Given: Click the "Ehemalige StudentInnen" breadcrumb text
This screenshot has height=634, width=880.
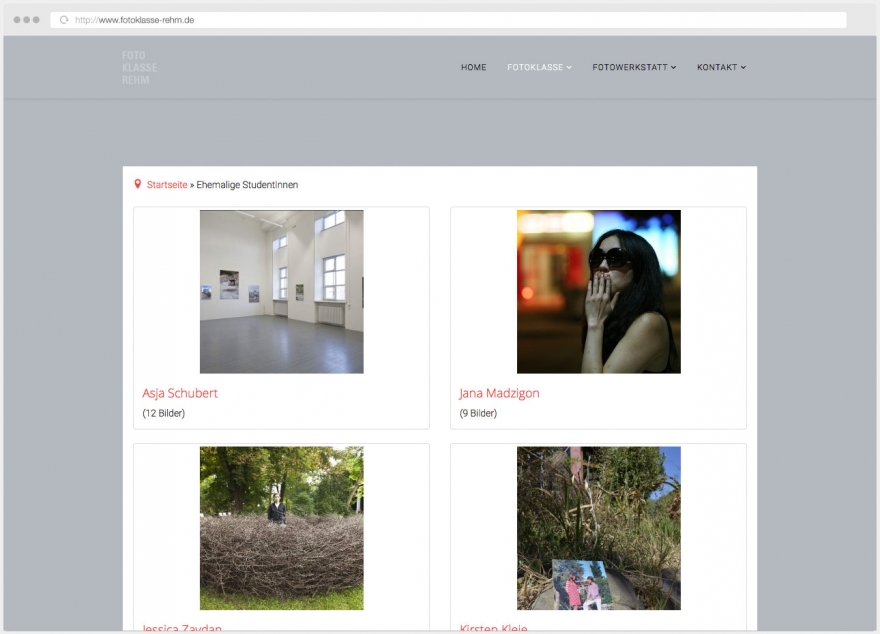Looking at the screenshot, I should [x=247, y=185].
